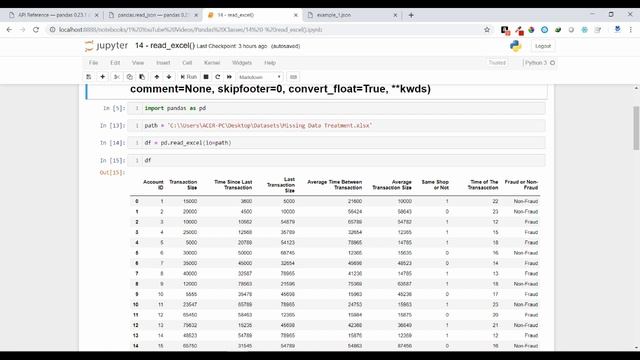Cut selected cells with scissors icon
The image size is (640, 360).
coord(117,77)
